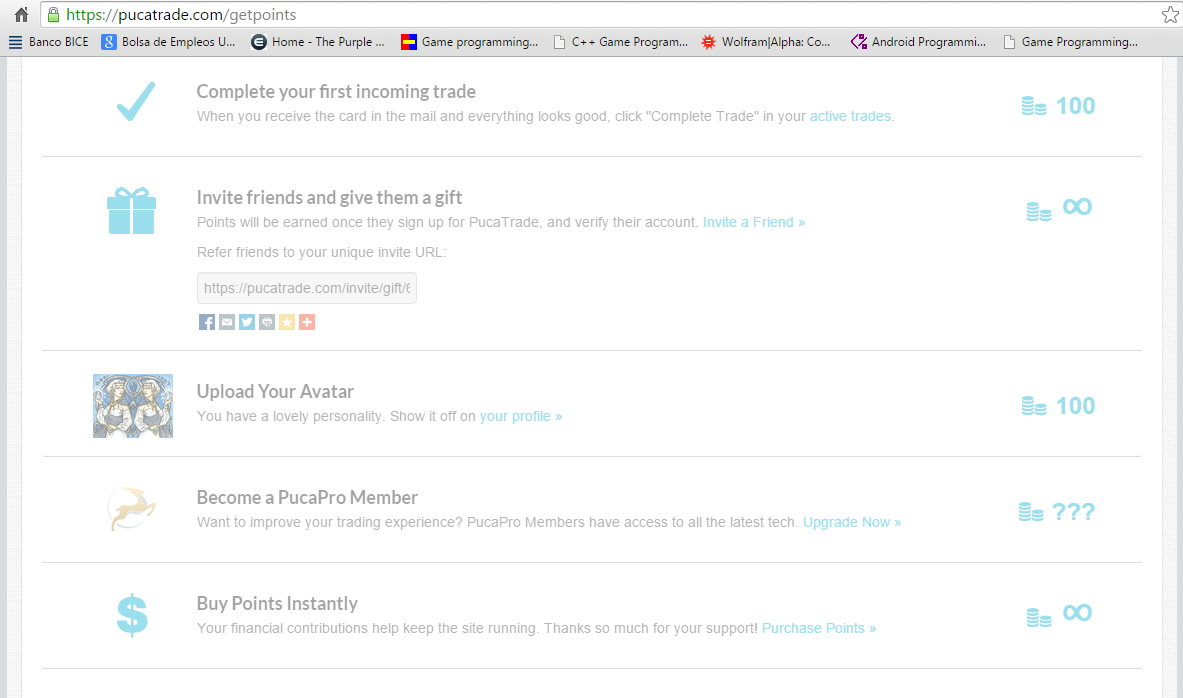Open the Bolsa de Empleos bookmark
The height and width of the screenshot is (698, 1183).
click(x=169, y=42)
